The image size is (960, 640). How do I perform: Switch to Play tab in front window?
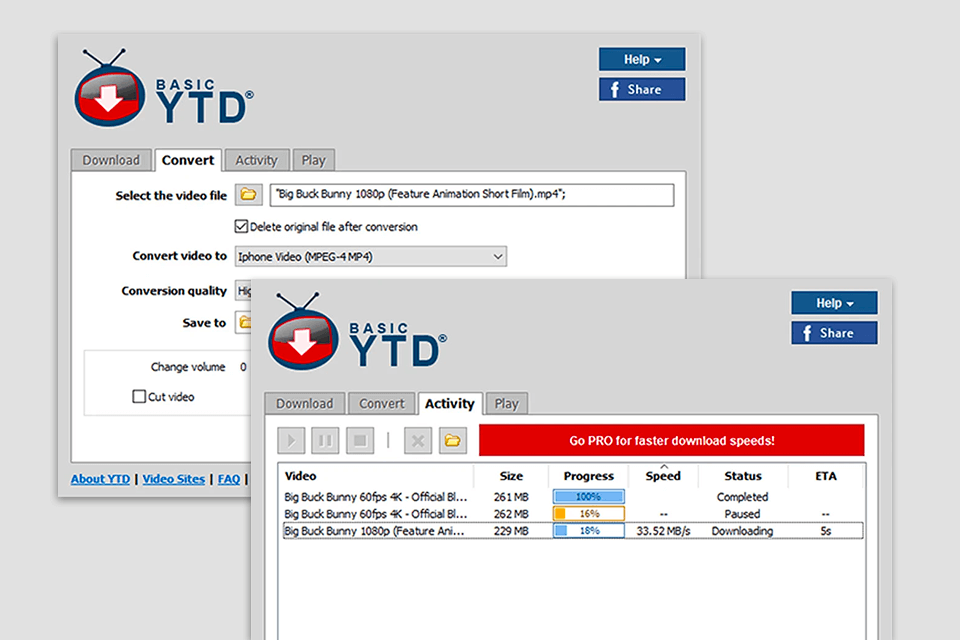click(506, 404)
